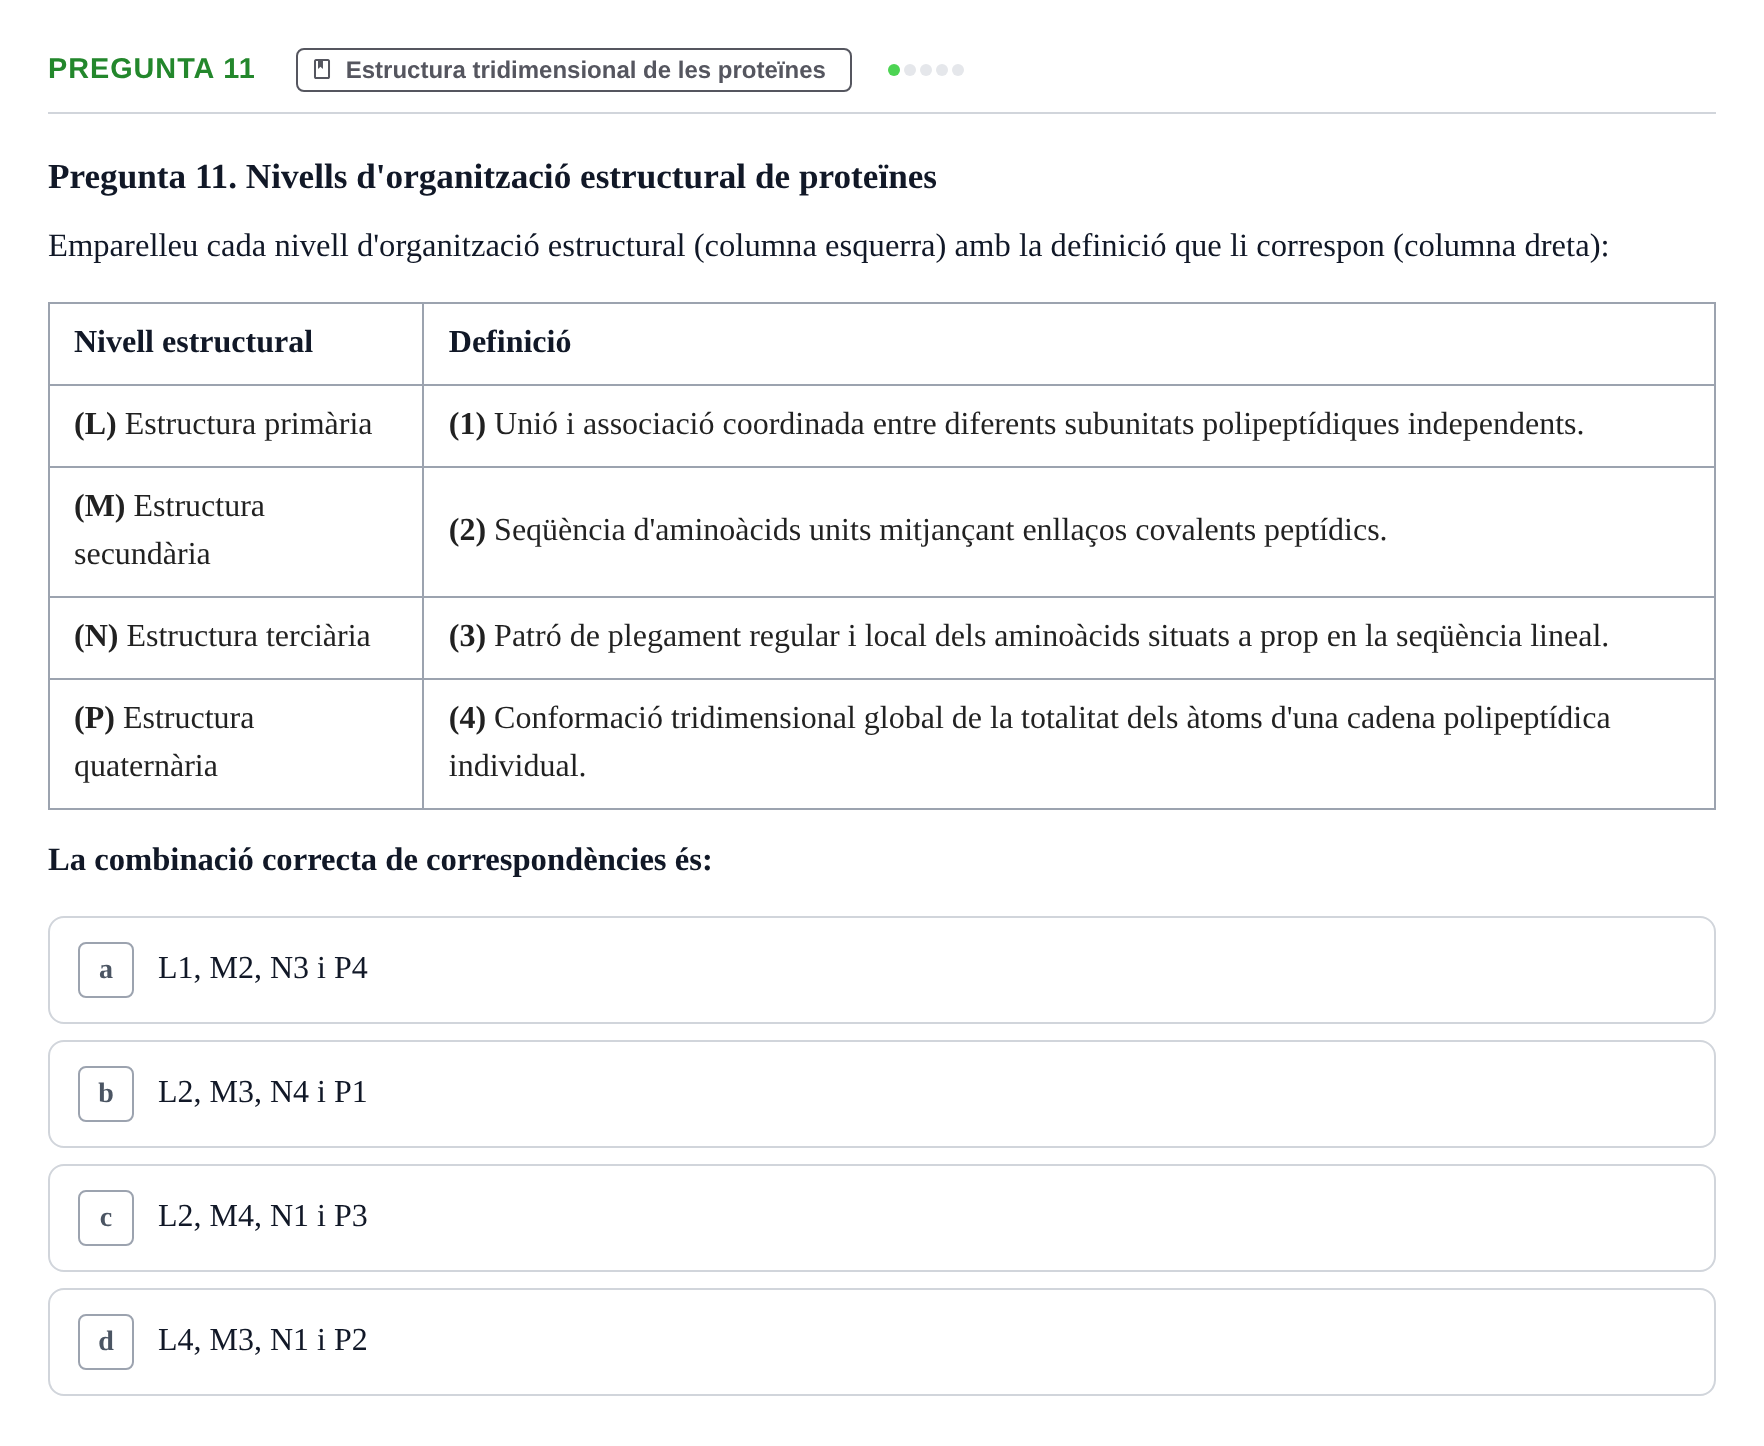
Task: Select answer letter box 'b'
Action: [x=106, y=1094]
